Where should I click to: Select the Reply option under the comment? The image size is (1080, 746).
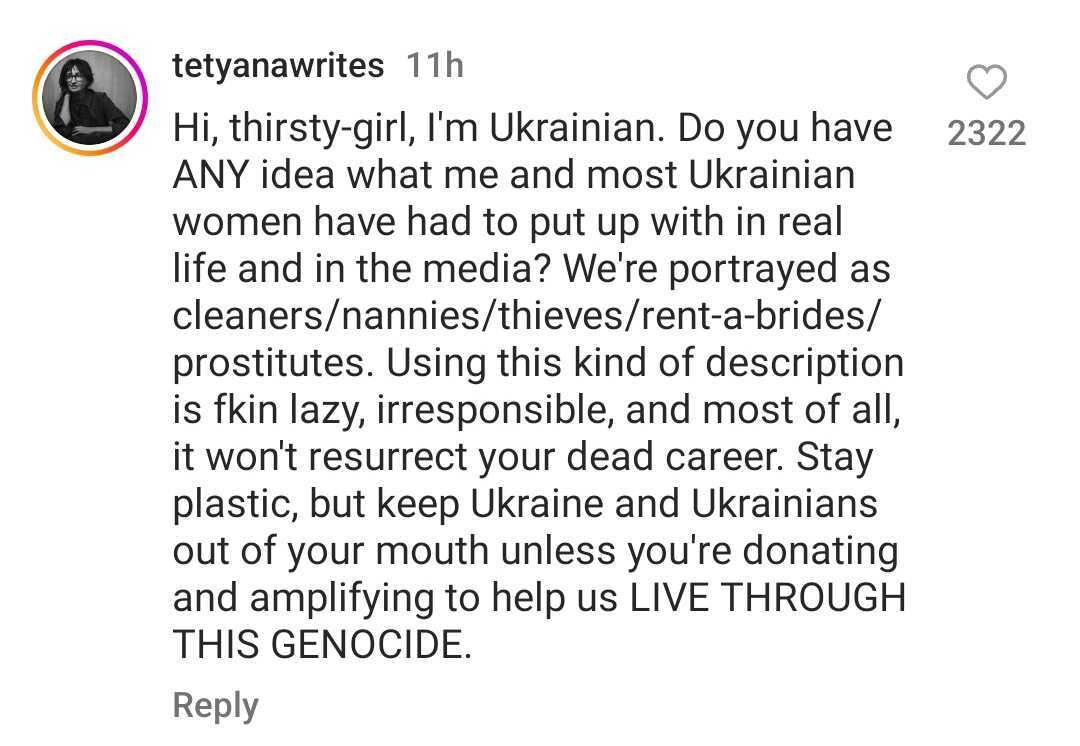coord(214,704)
